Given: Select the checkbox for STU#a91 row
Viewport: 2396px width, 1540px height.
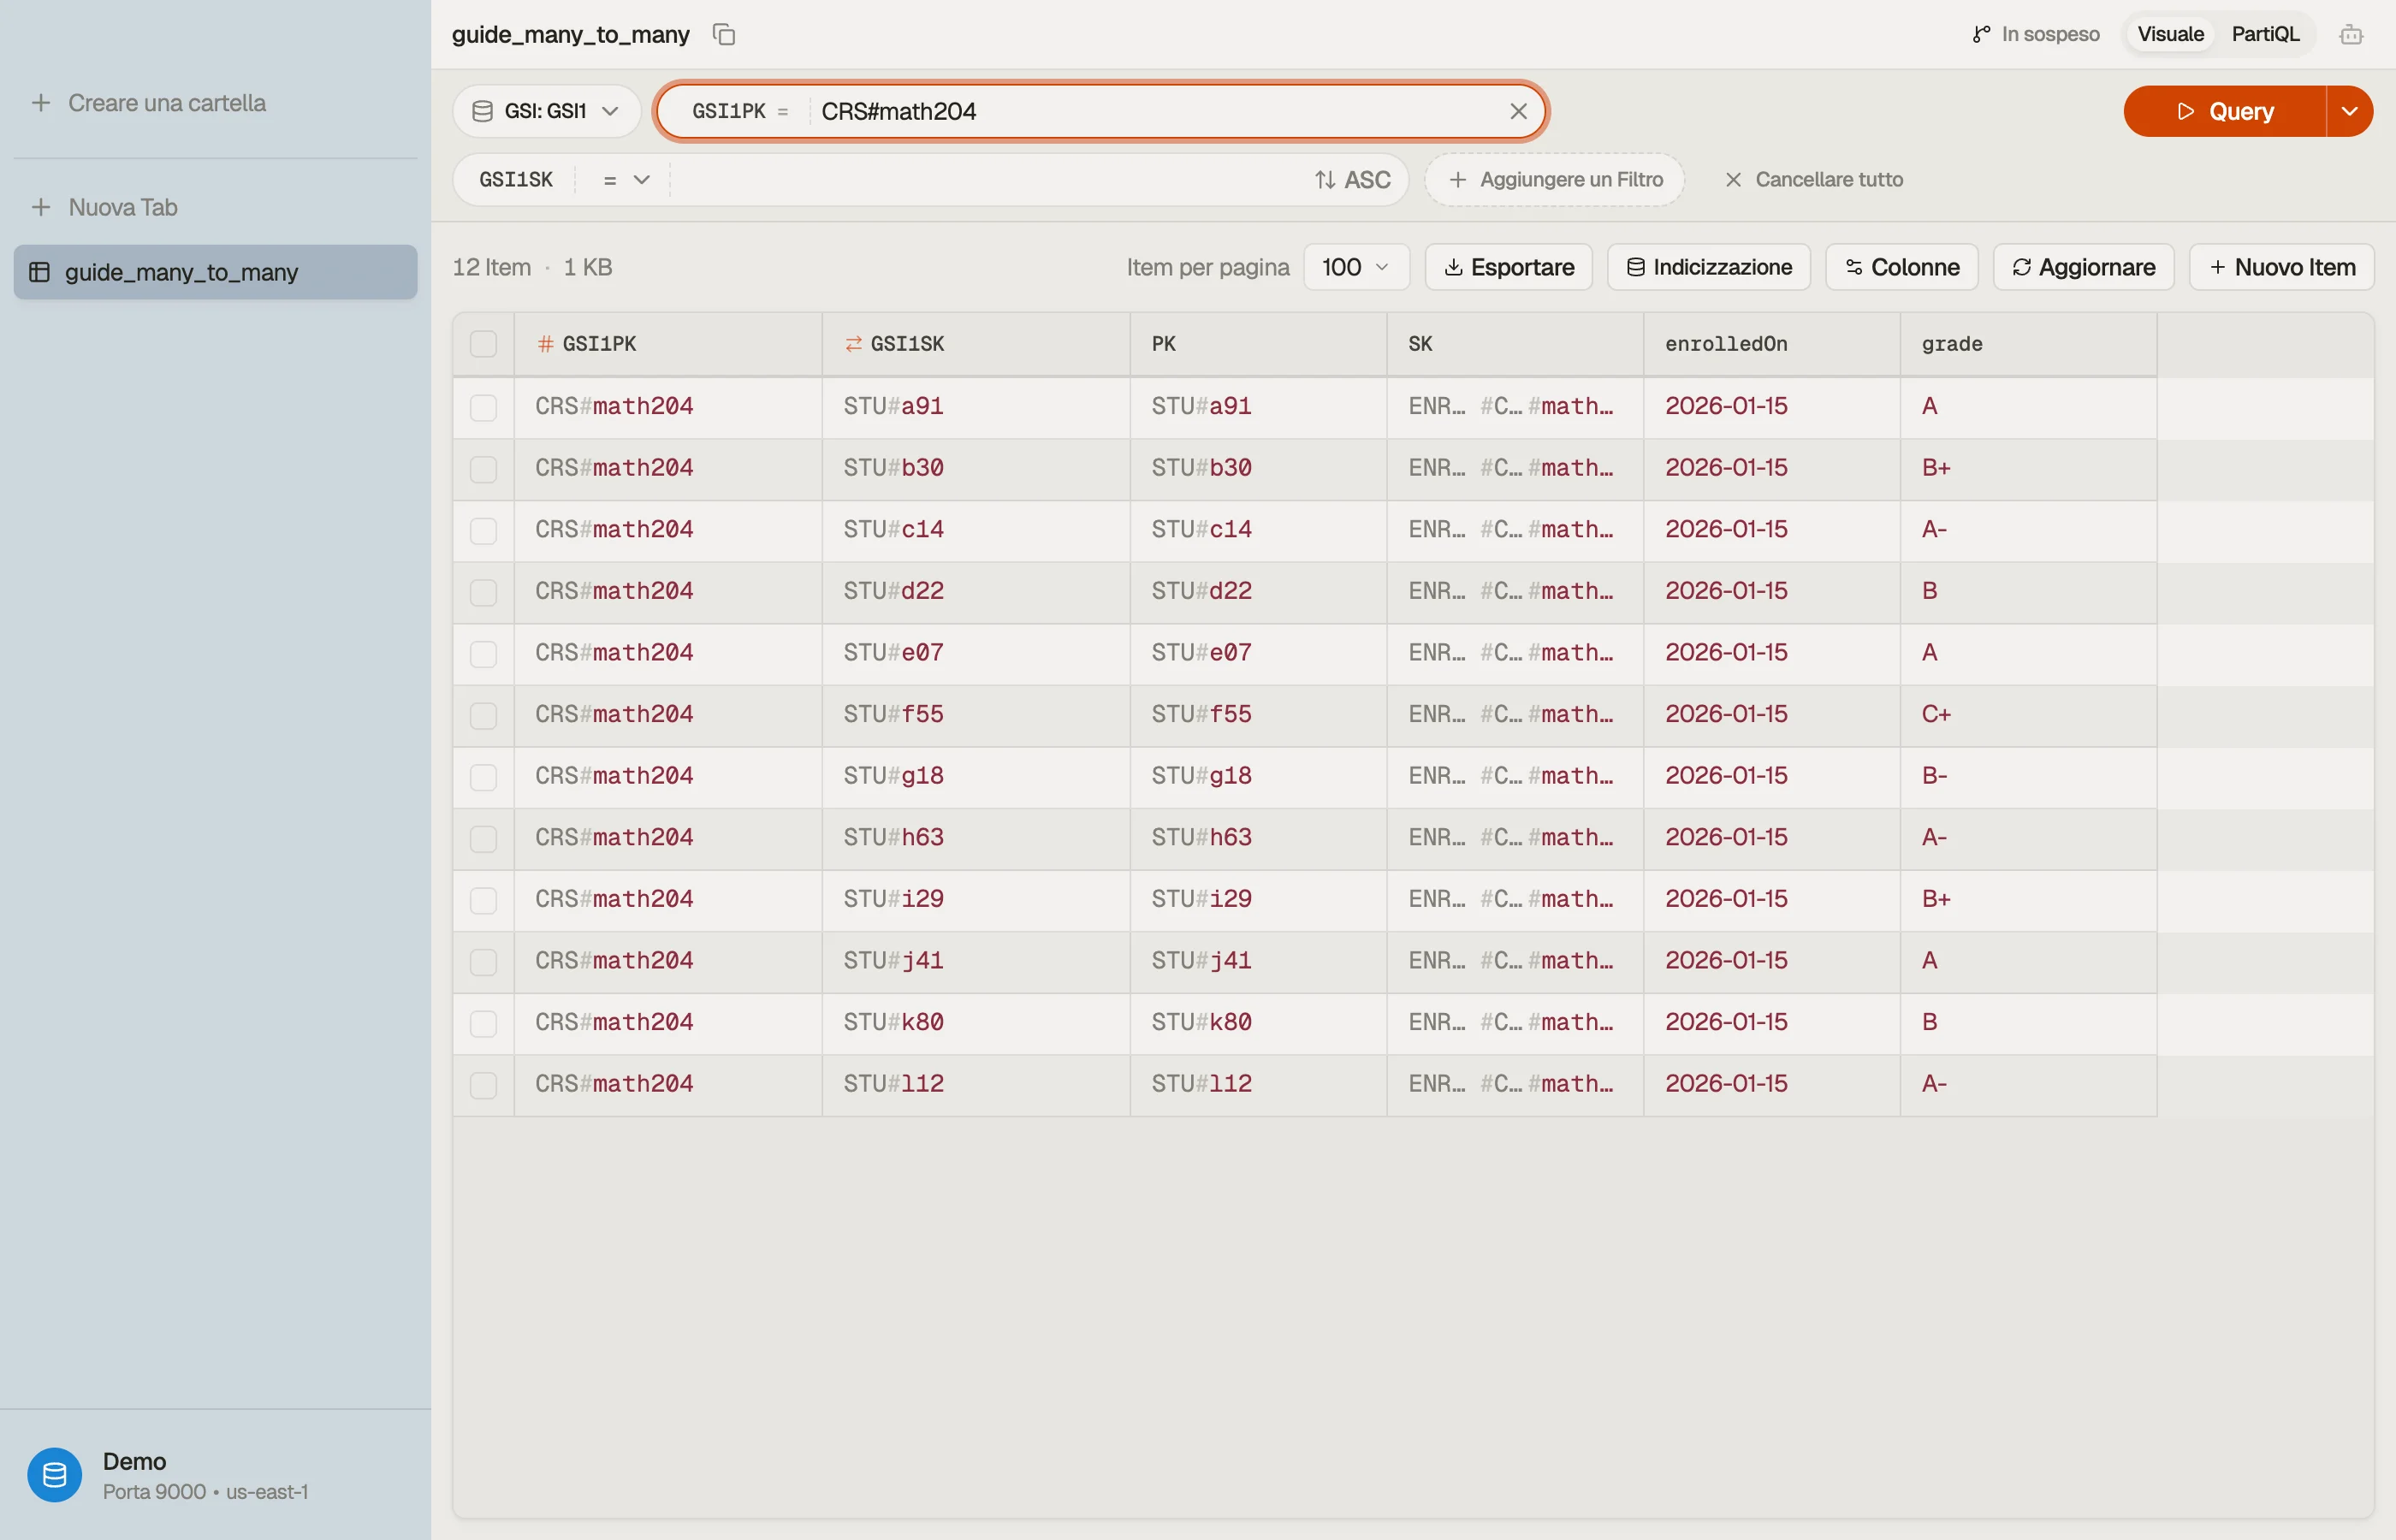Looking at the screenshot, I should click(483, 407).
